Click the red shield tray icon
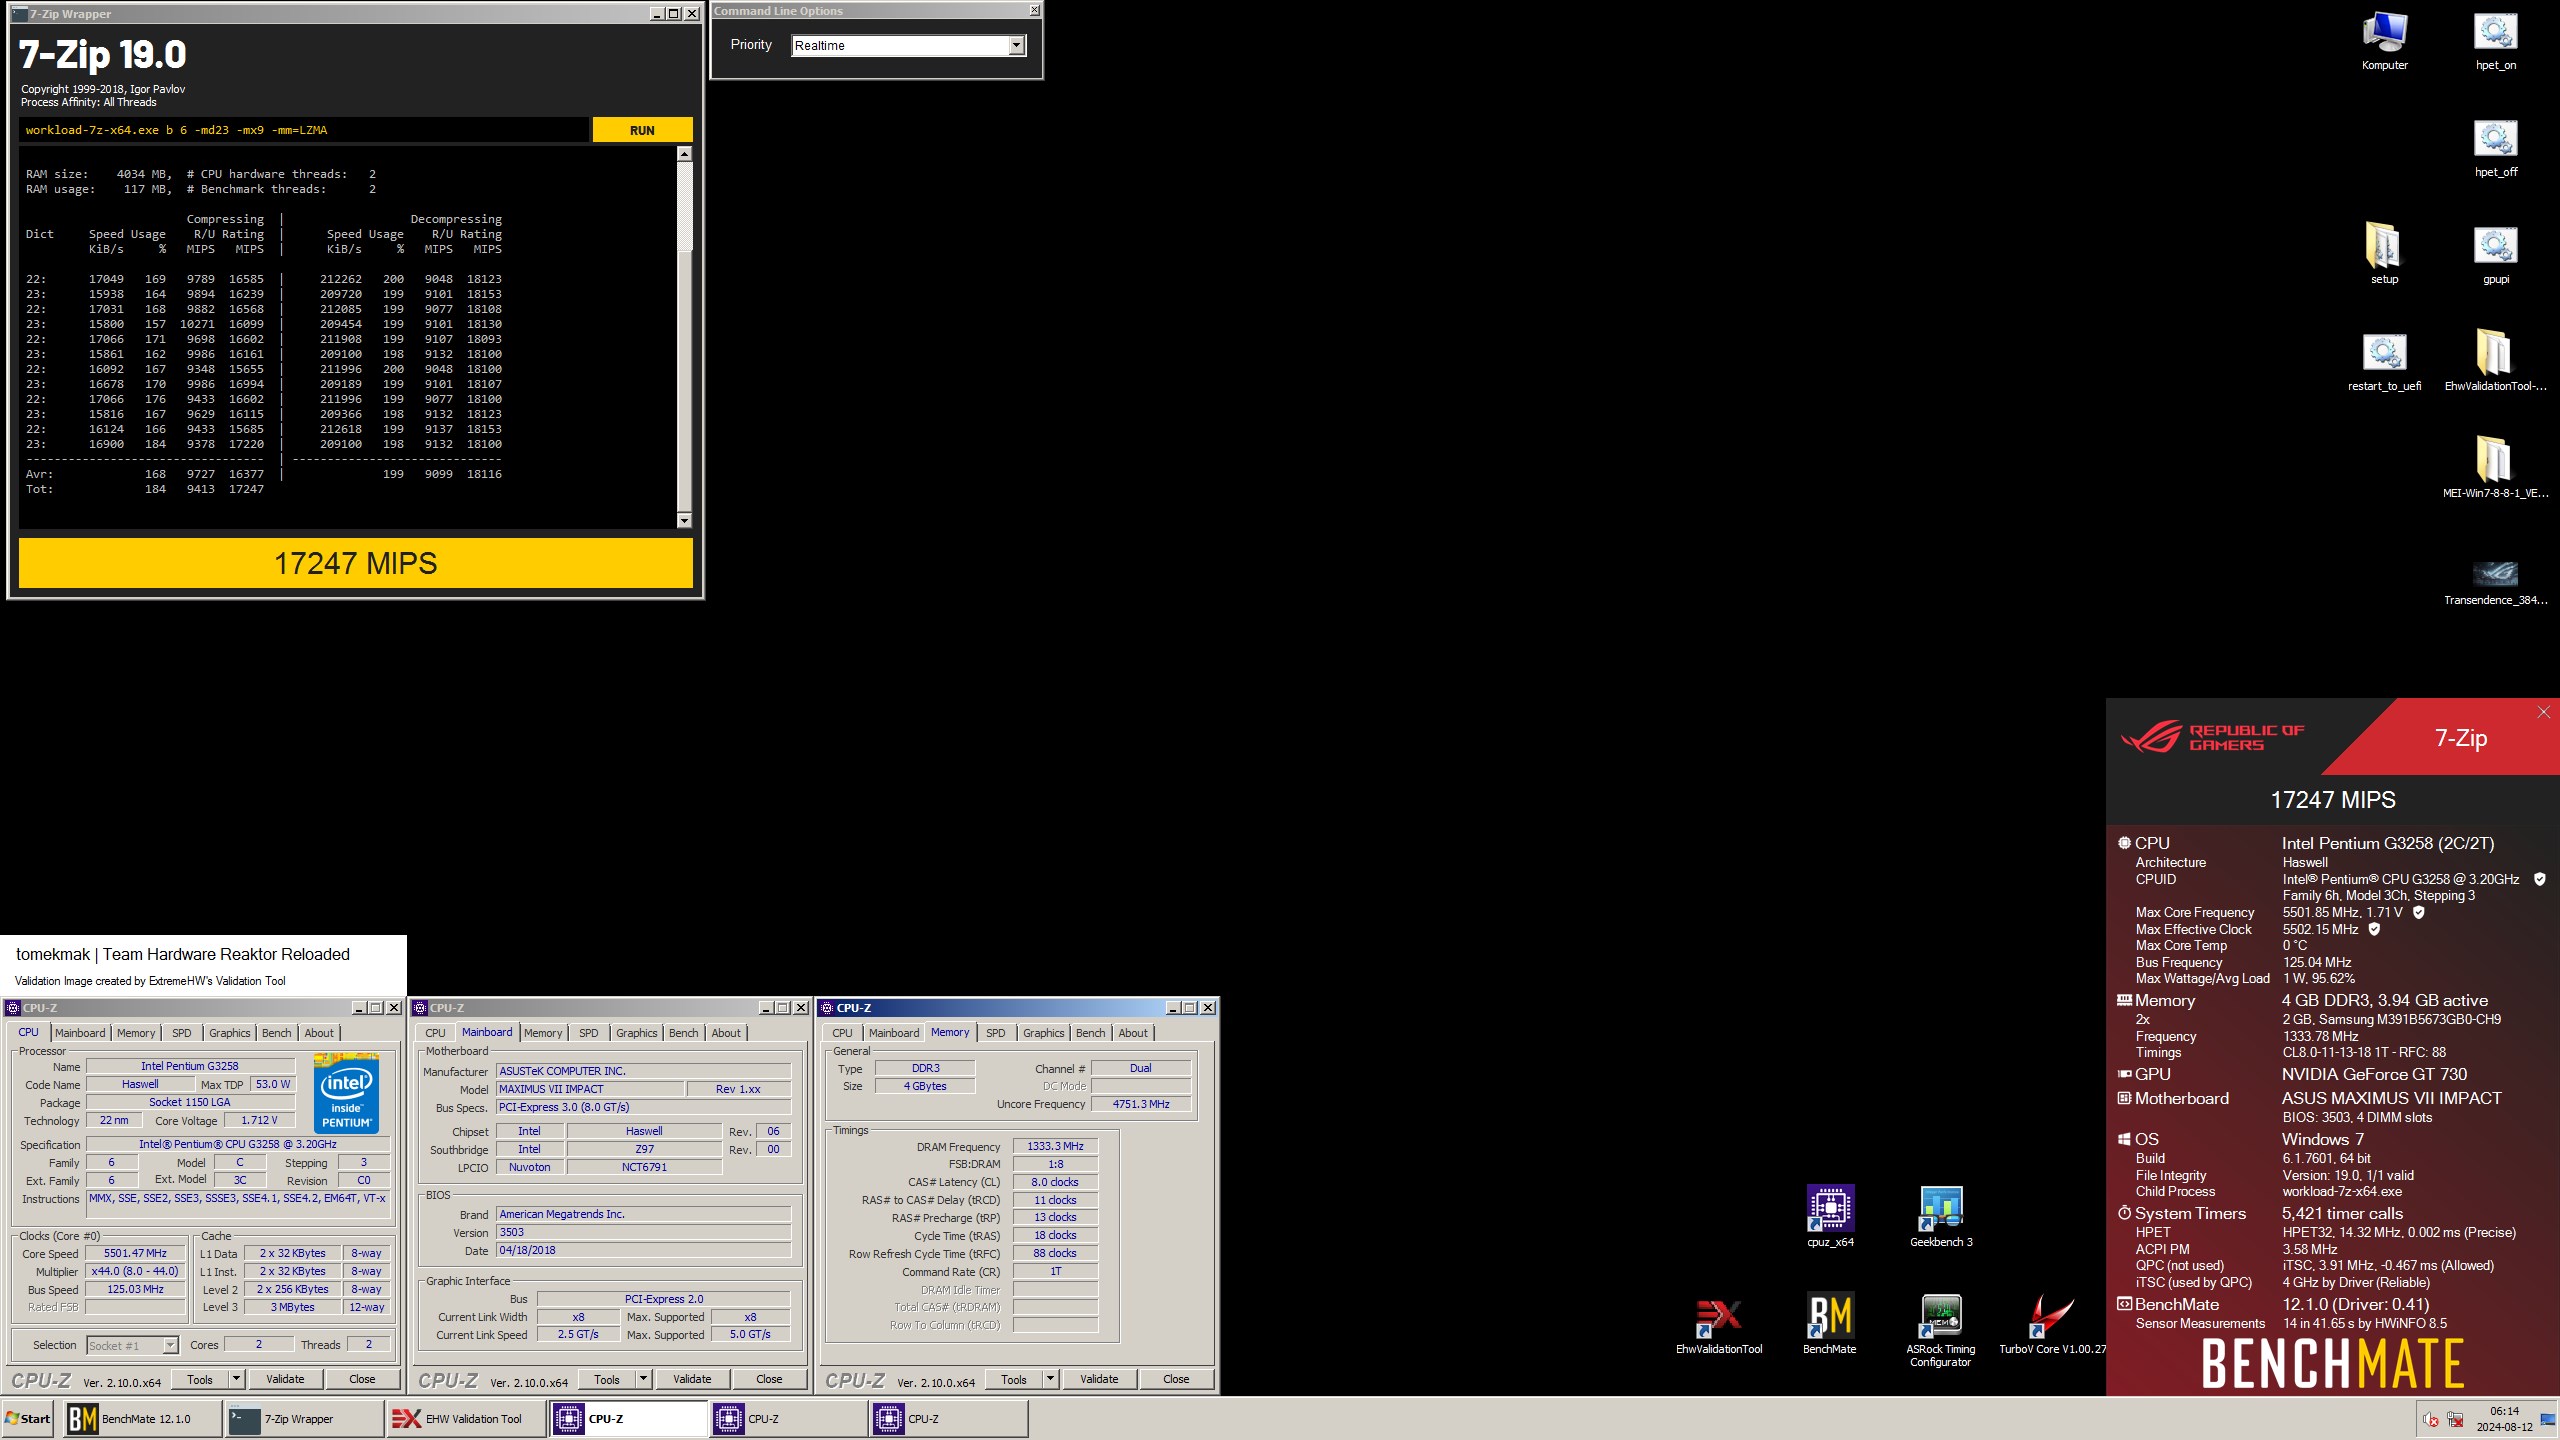This screenshot has height=1440, width=2560. click(2430, 1420)
